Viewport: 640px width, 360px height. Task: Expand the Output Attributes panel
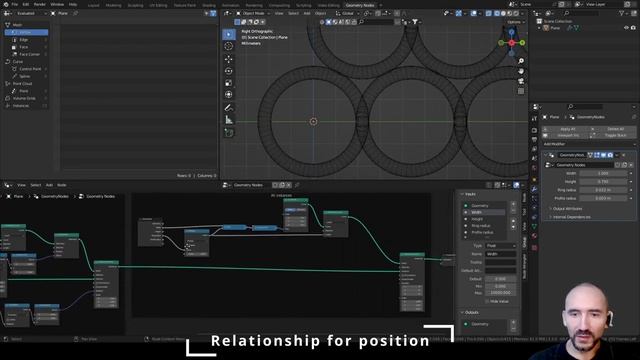click(x=567, y=209)
